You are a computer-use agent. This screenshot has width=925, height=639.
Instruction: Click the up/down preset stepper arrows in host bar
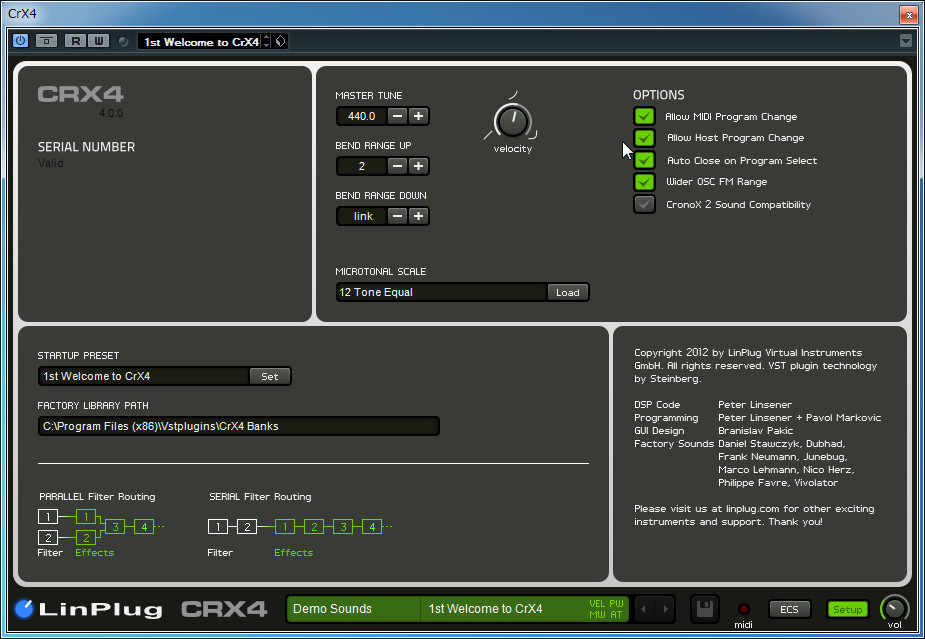(x=267, y=41)
